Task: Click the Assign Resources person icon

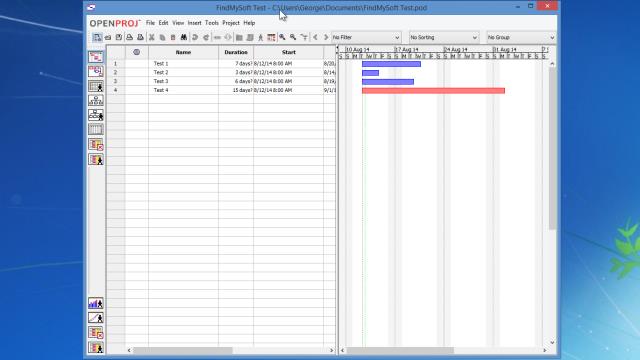Action: [260, 38]
